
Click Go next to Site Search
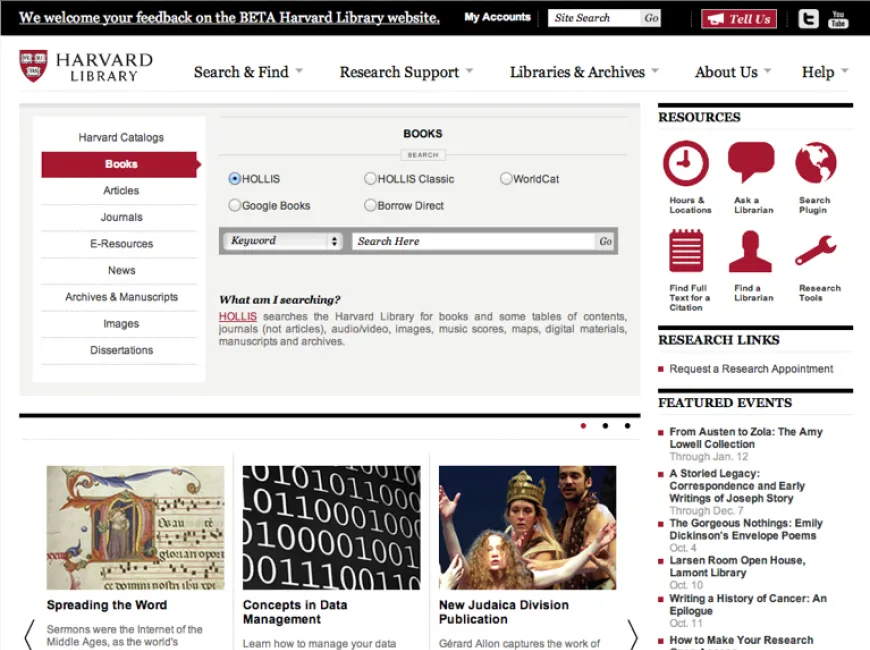click(x=651, y=18)
